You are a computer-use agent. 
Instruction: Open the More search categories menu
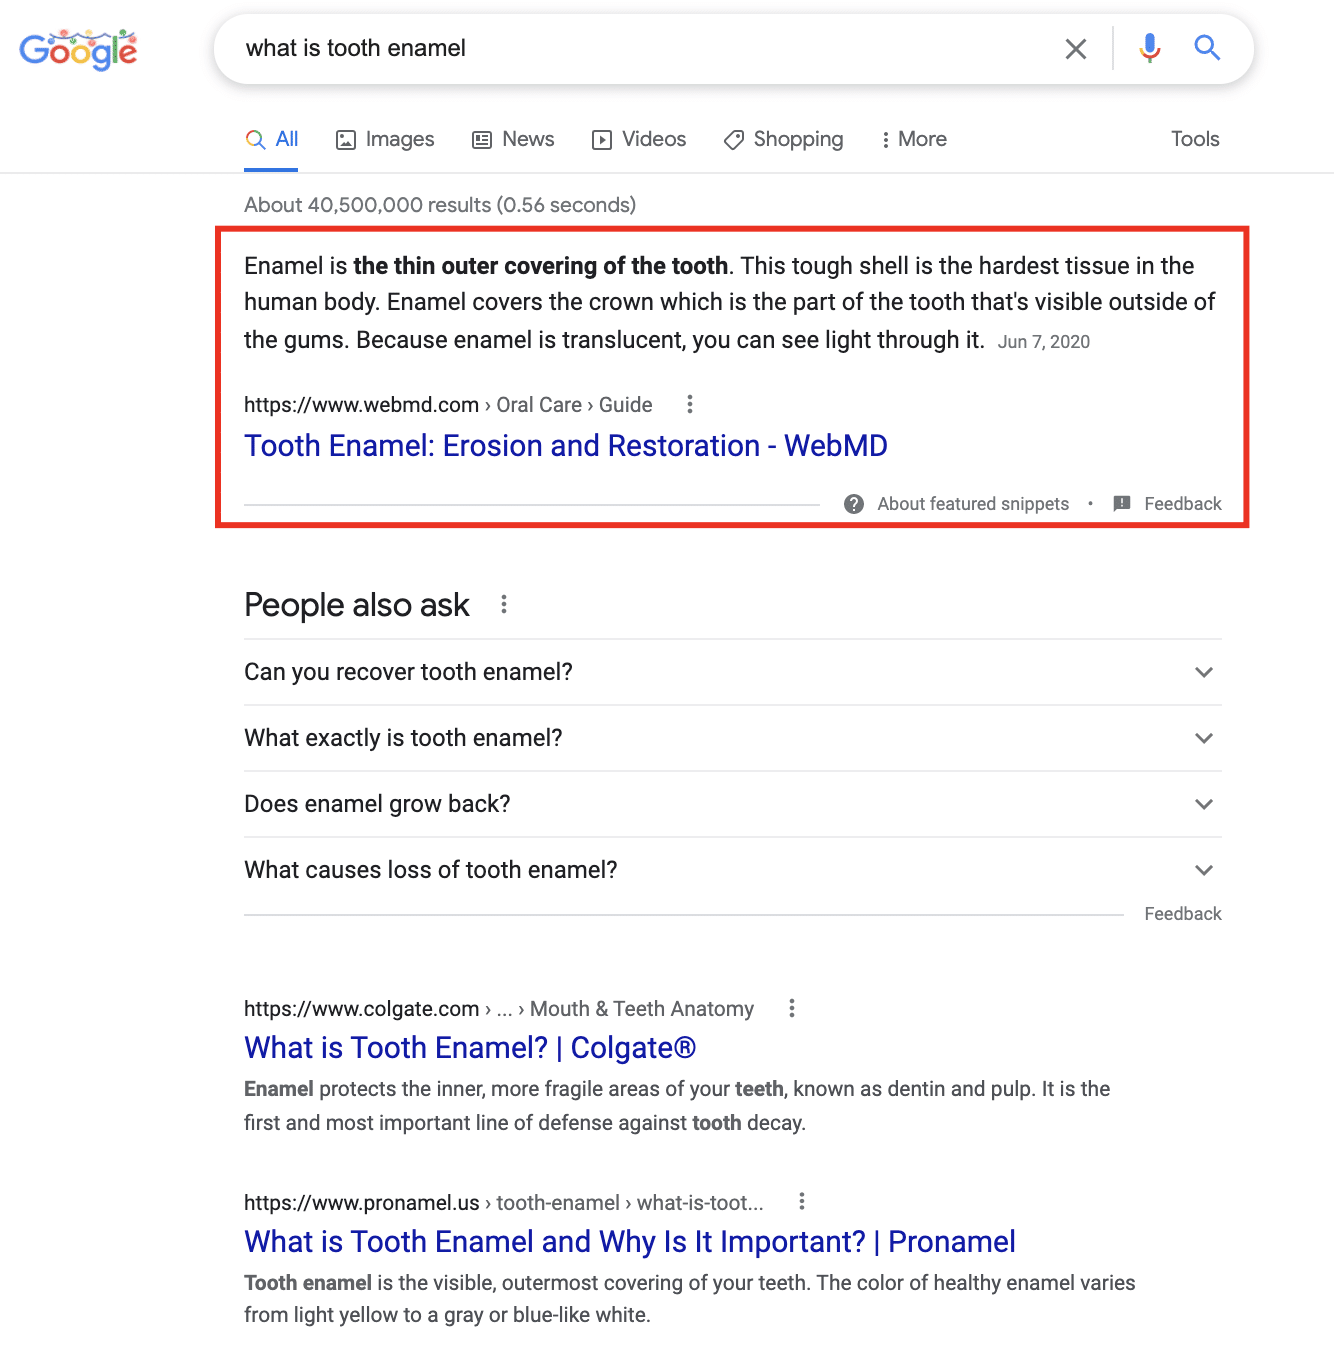click(x=914, y=139)
